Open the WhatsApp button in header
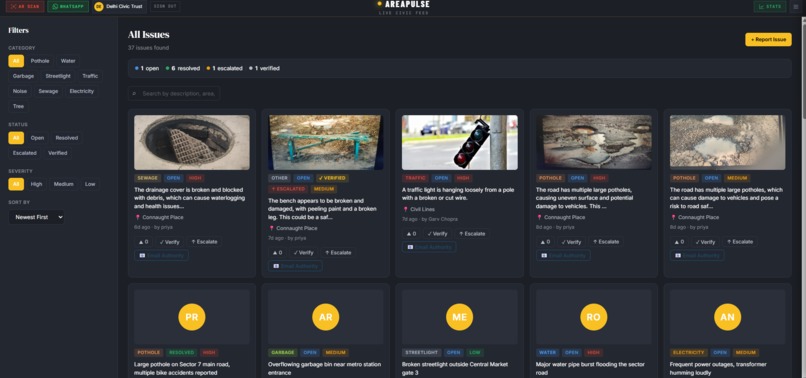 pos(68,7)
